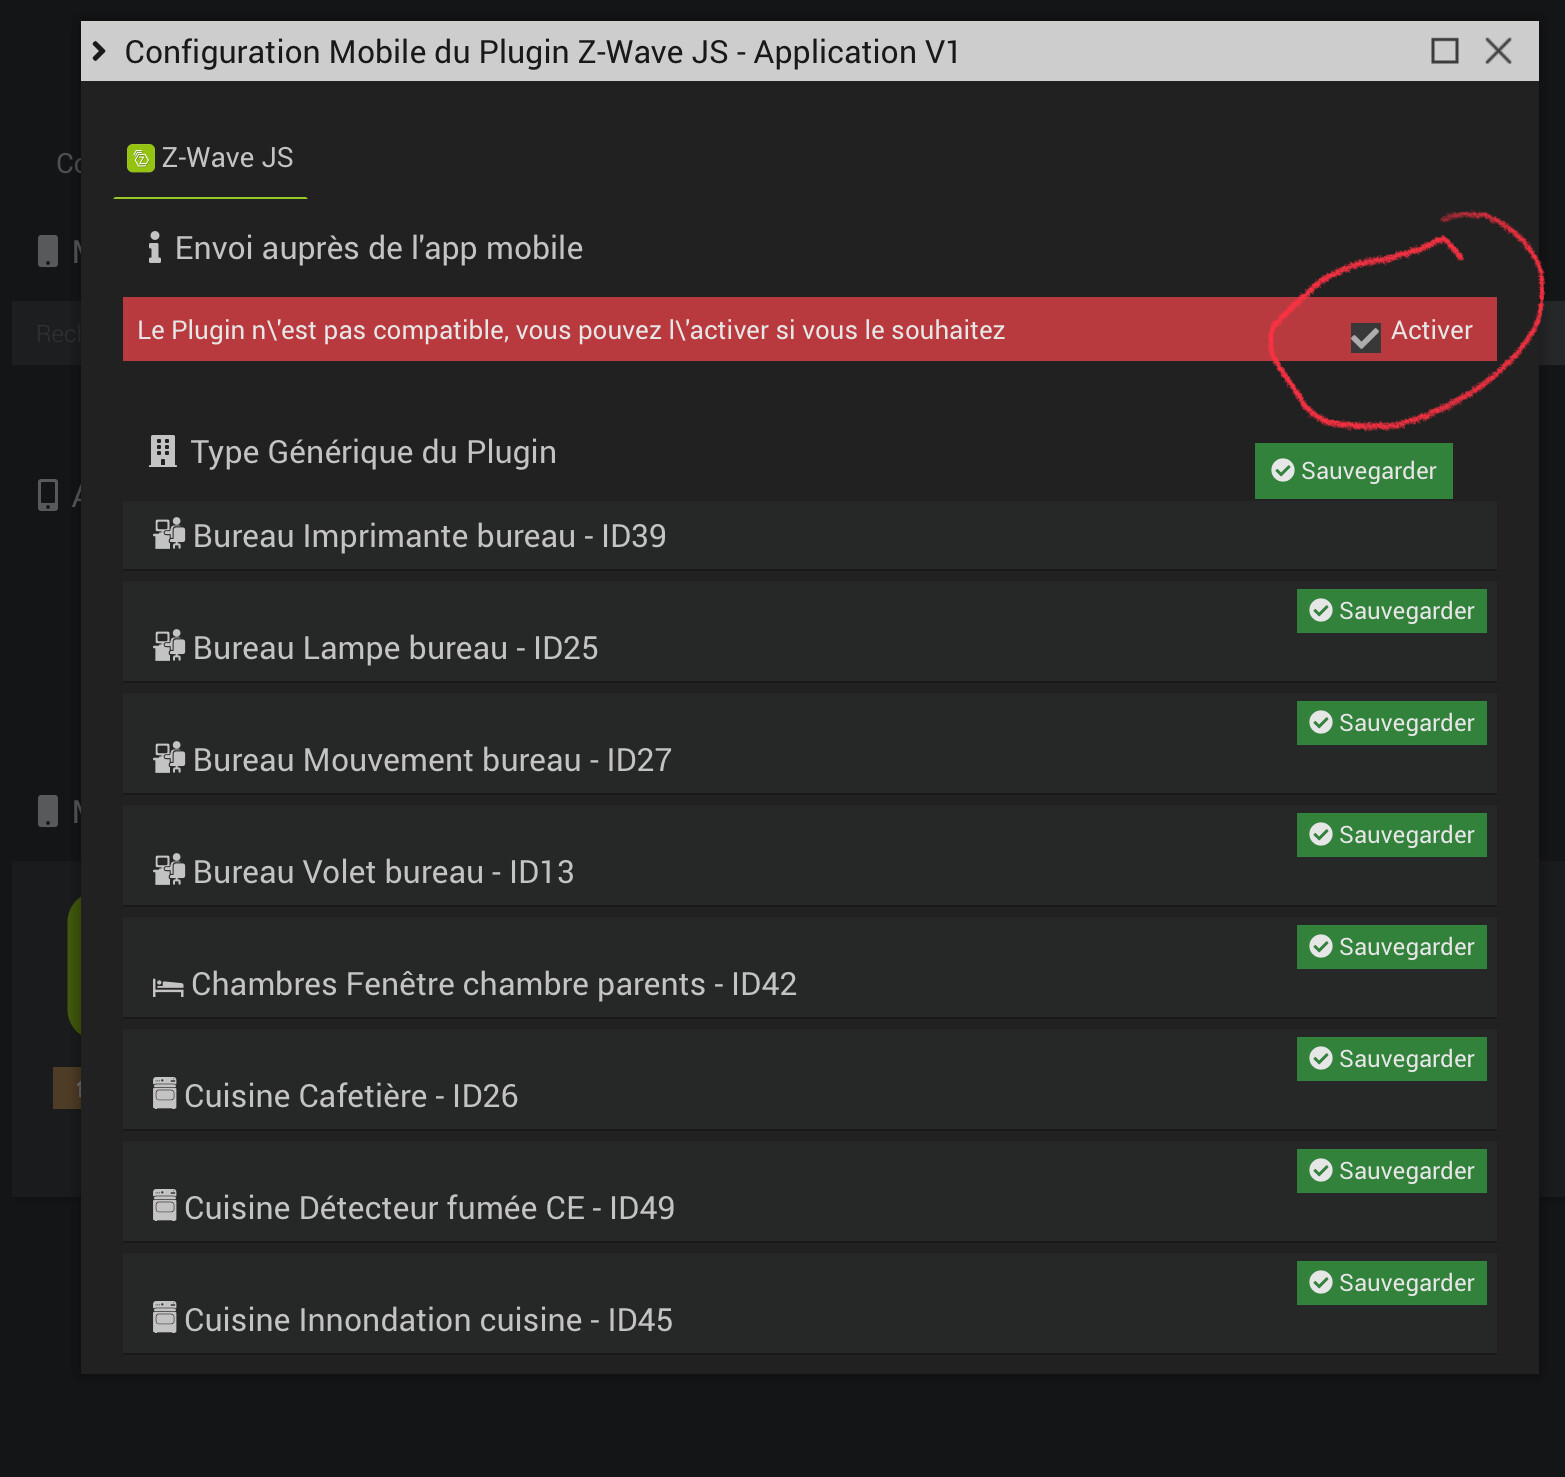Click the building icon beside Type Générique
The width and height of the screenshot is (1565, 1477).
point(163,451)
